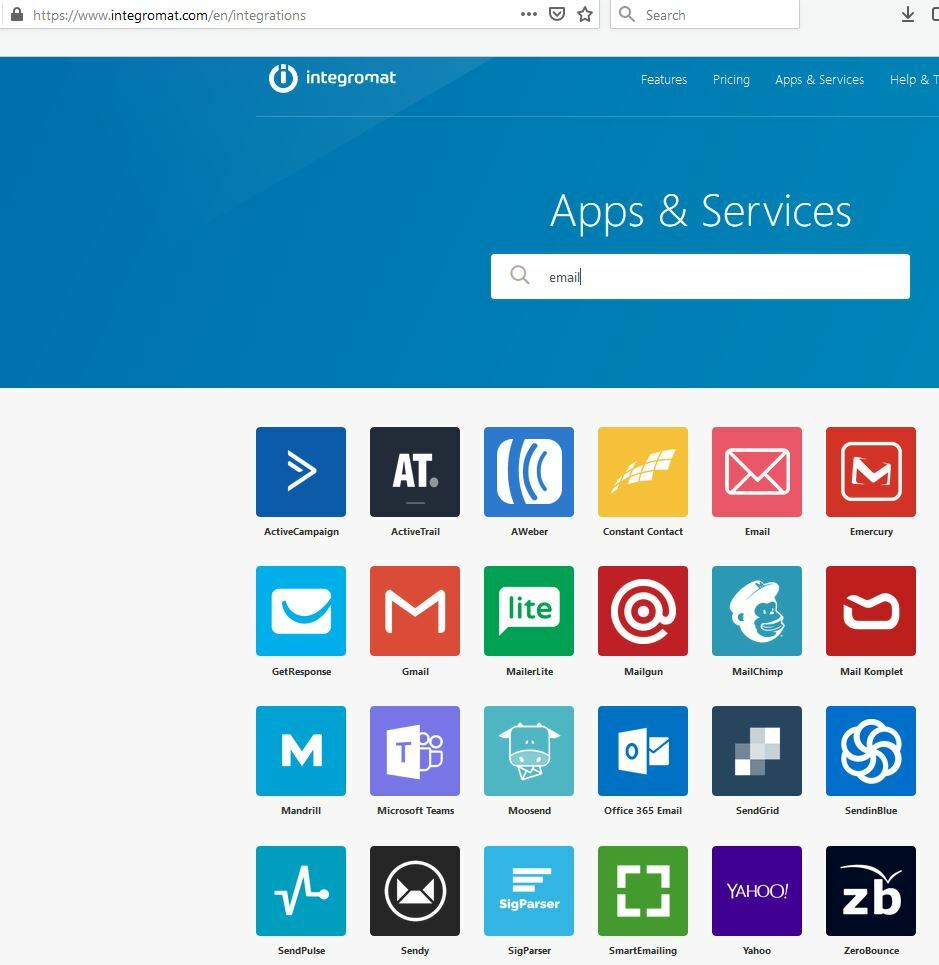Click the SigParser label text
This screenshot has height=965, width=939.
(529, 951)
